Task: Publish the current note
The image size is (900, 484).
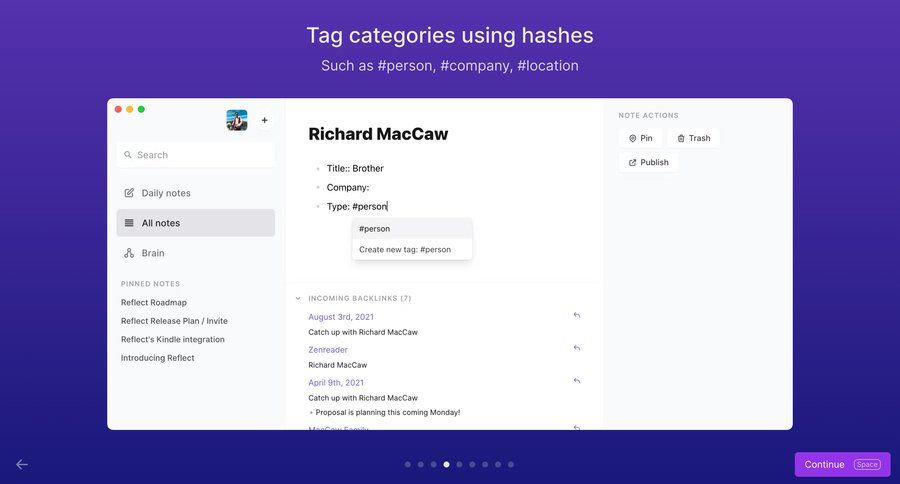Action: [x=648, y=162]
